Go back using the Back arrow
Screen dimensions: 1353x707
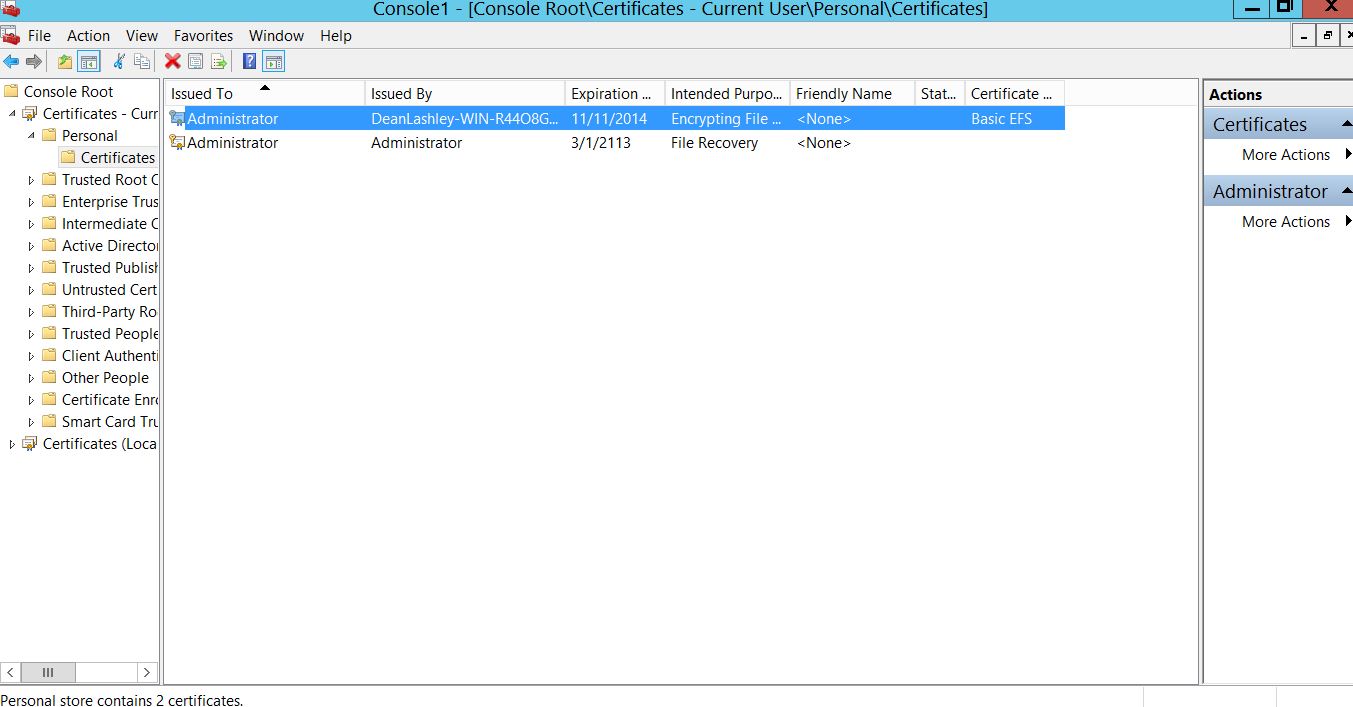(11, 62)
